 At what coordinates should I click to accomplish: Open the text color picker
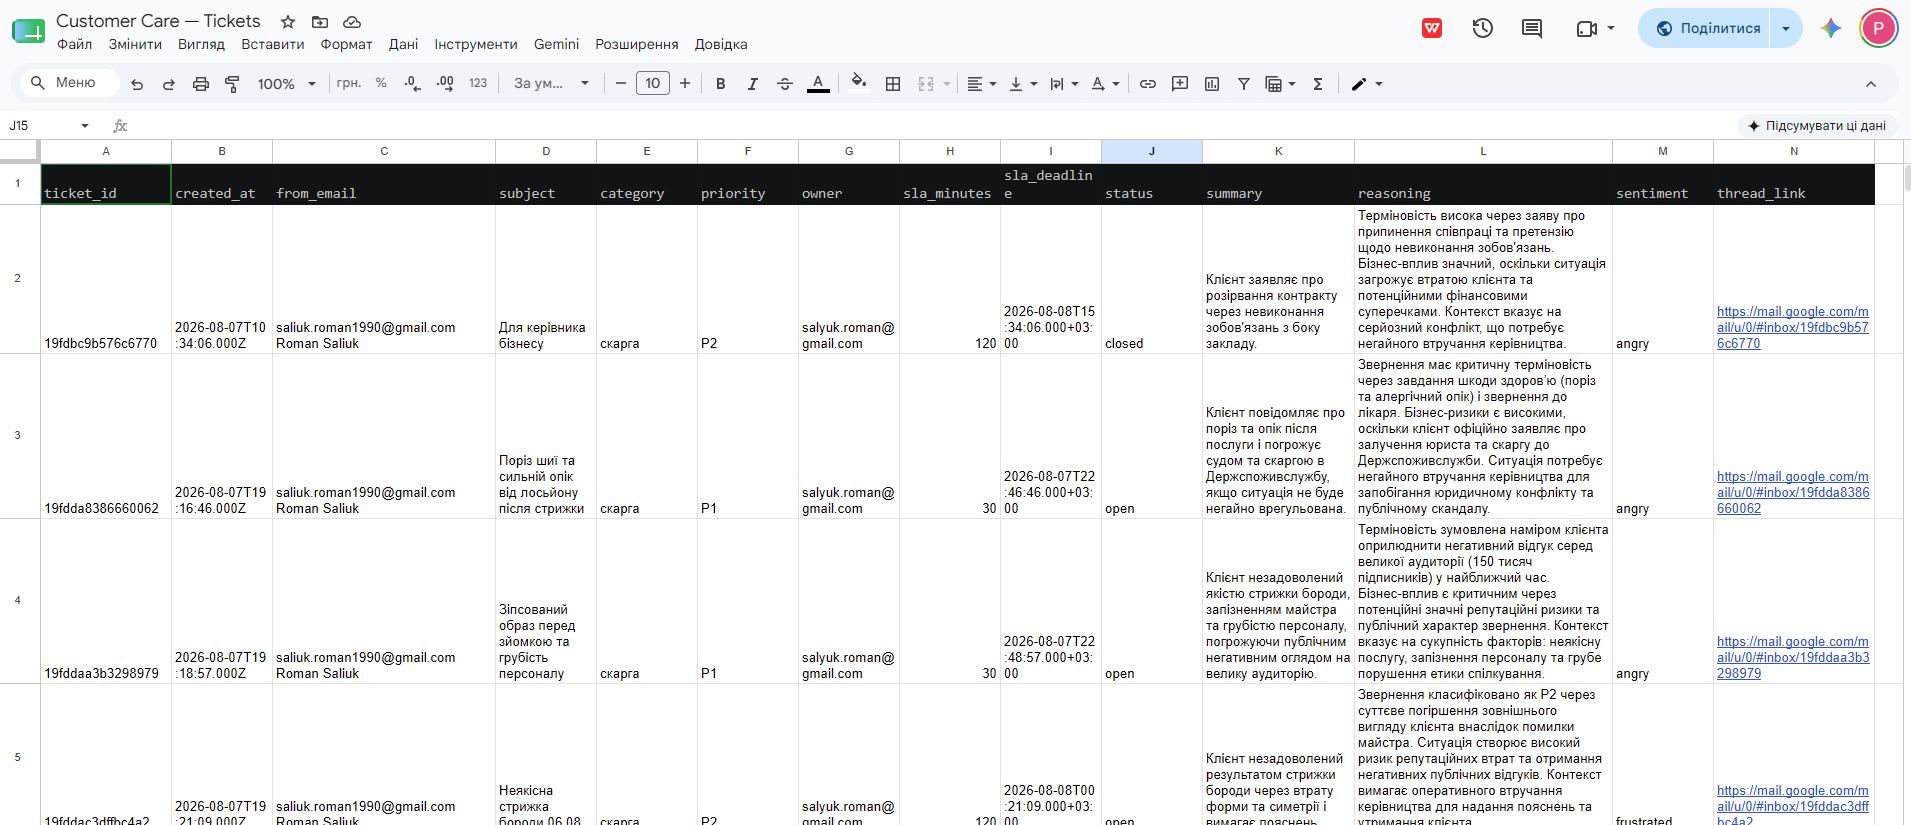(818, 84)
